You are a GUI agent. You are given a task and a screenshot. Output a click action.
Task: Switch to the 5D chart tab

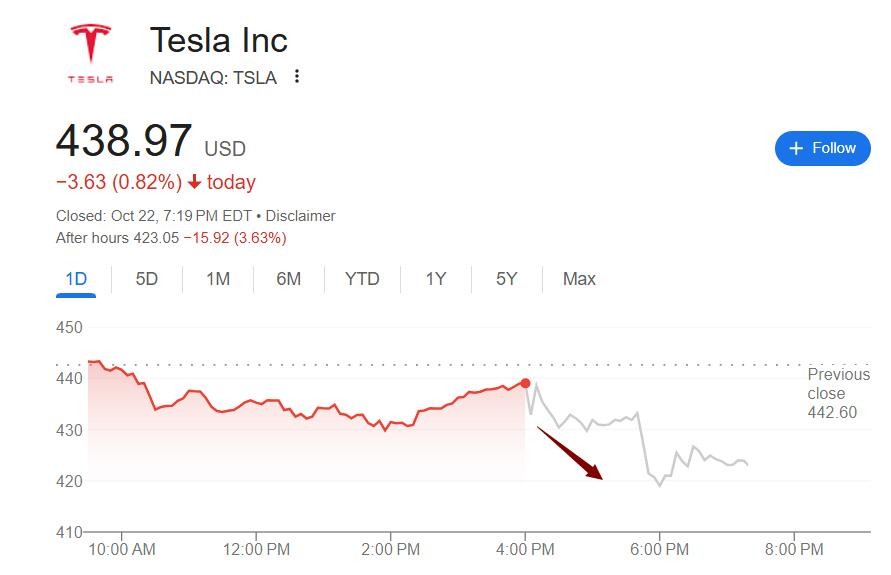[x=147, y=279]
